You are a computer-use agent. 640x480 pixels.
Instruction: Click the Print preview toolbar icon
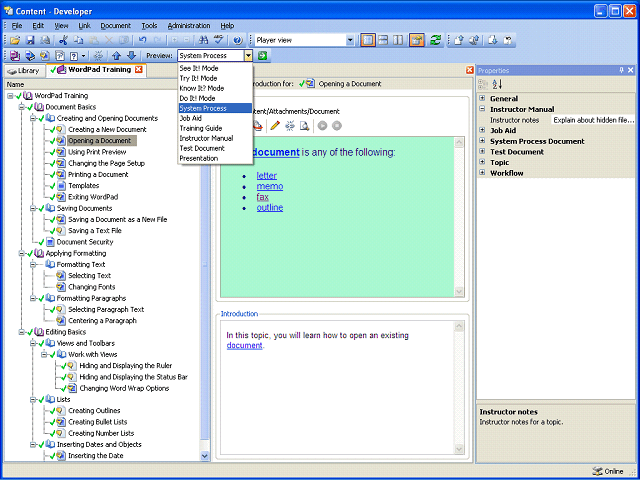click(45, 40)
